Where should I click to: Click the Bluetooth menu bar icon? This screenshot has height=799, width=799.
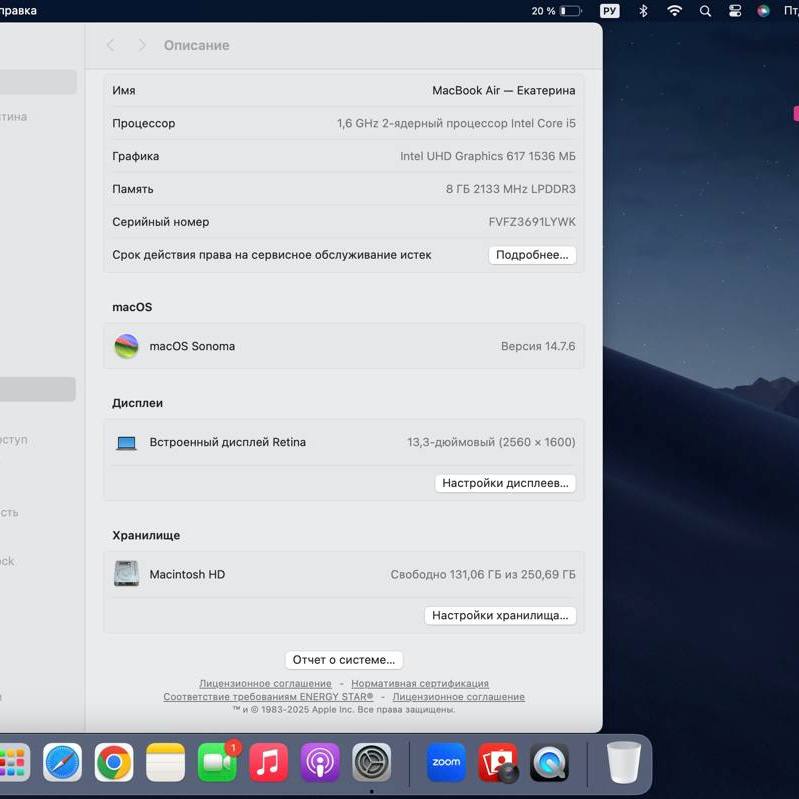[x=644, y=11]
